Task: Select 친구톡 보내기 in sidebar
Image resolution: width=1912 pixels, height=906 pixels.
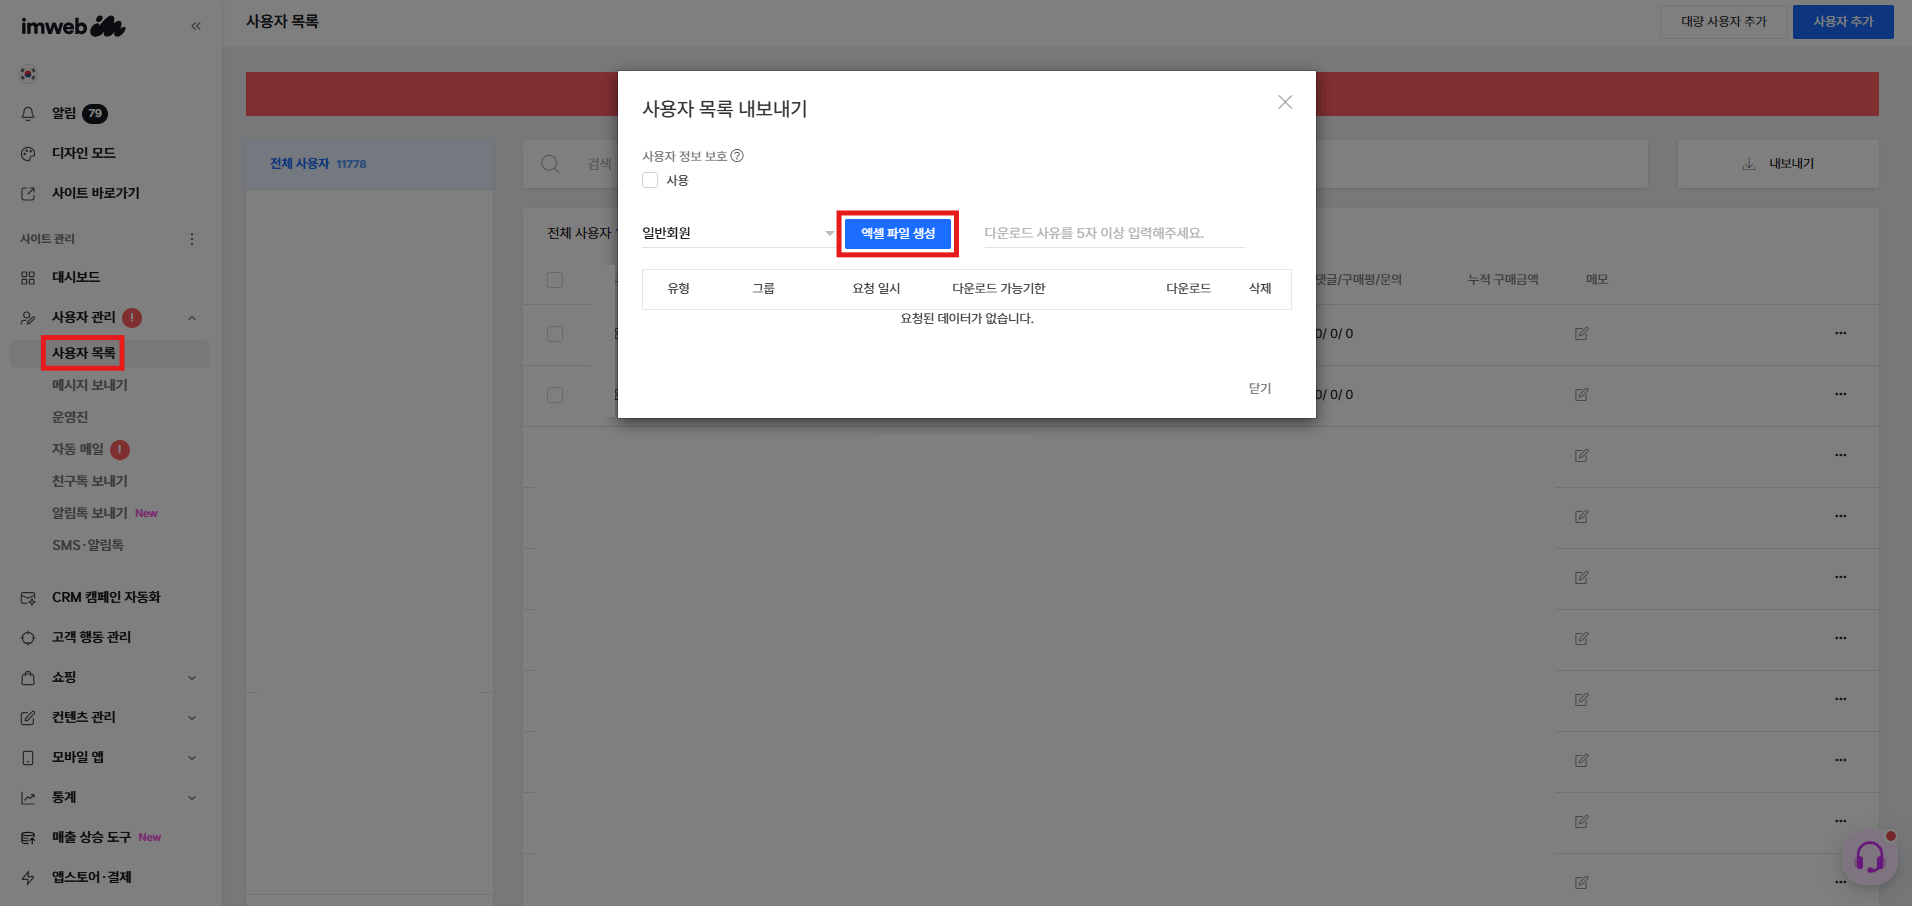Action: coord(90,481)
